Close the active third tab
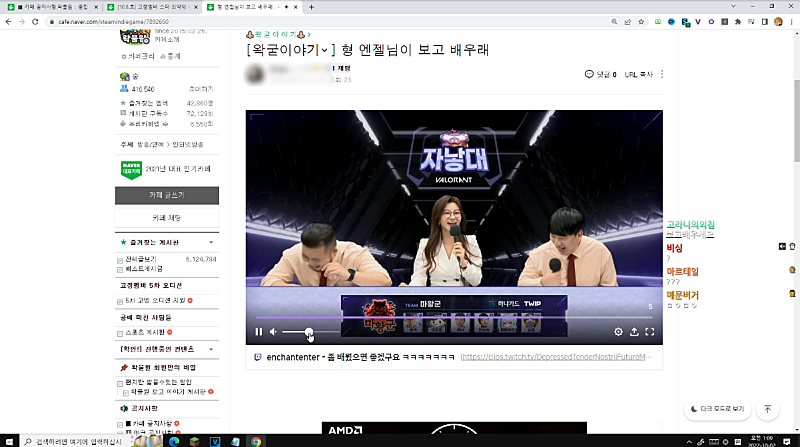 coord(295,7)
